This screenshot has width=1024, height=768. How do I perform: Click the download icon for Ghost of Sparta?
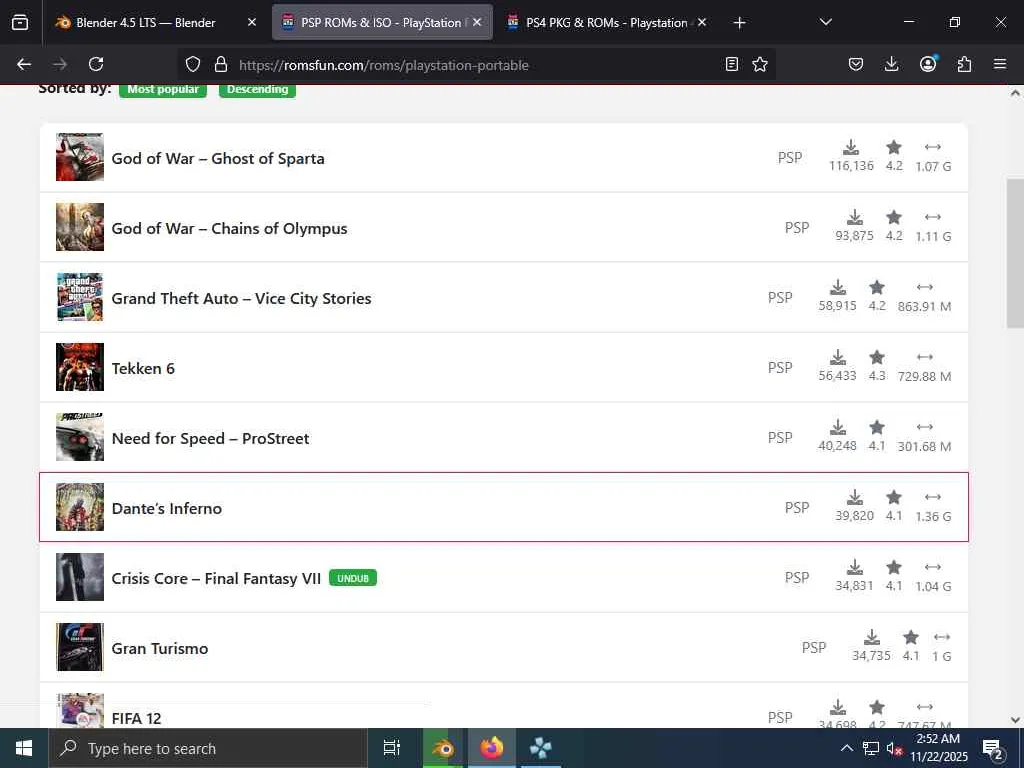pos(851,148)
